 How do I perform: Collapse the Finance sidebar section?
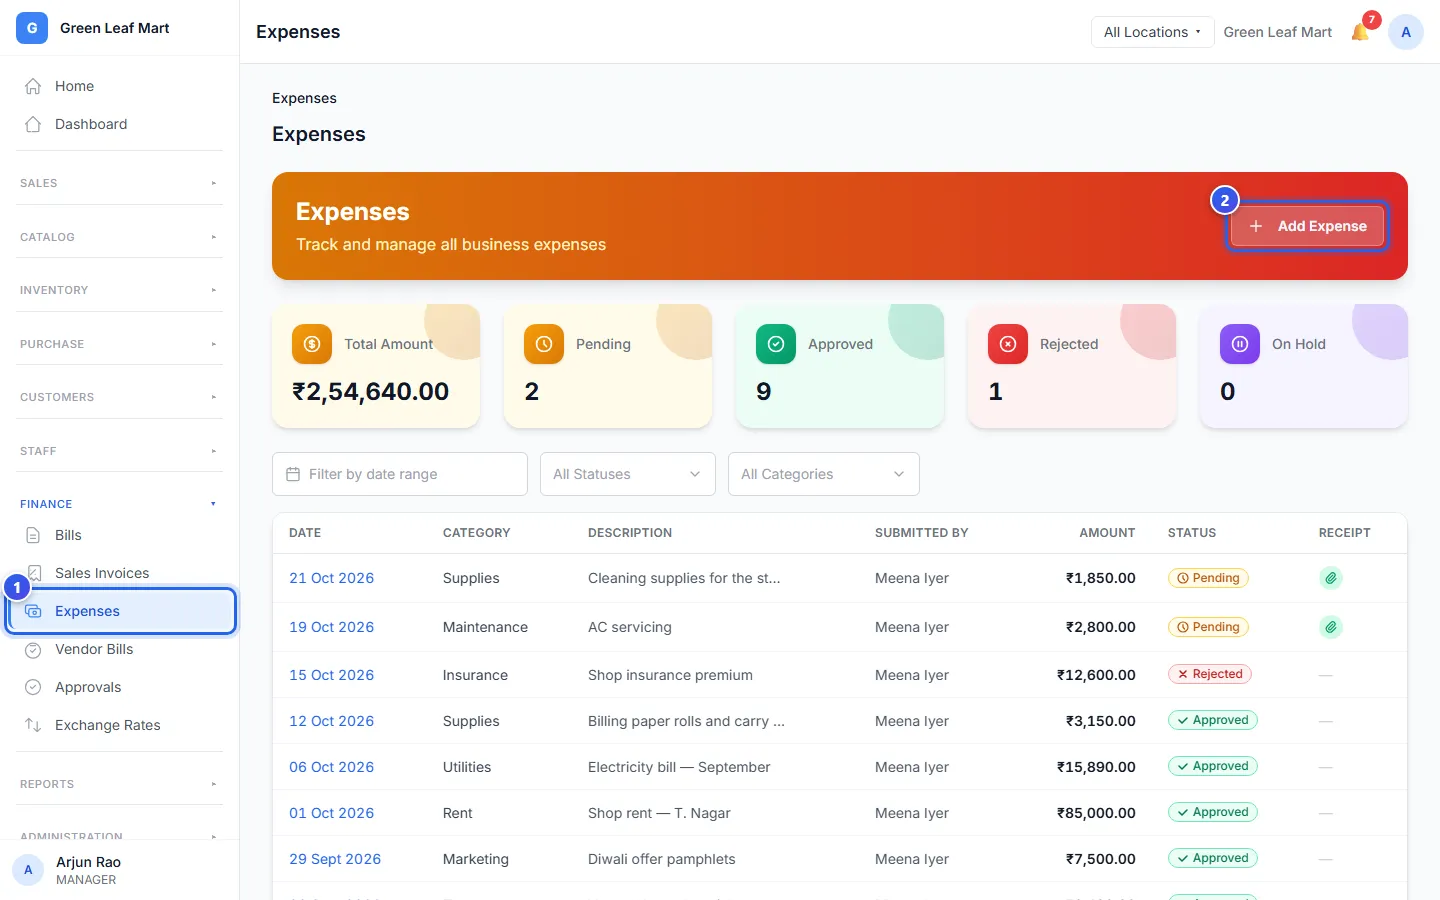point(119,504)
